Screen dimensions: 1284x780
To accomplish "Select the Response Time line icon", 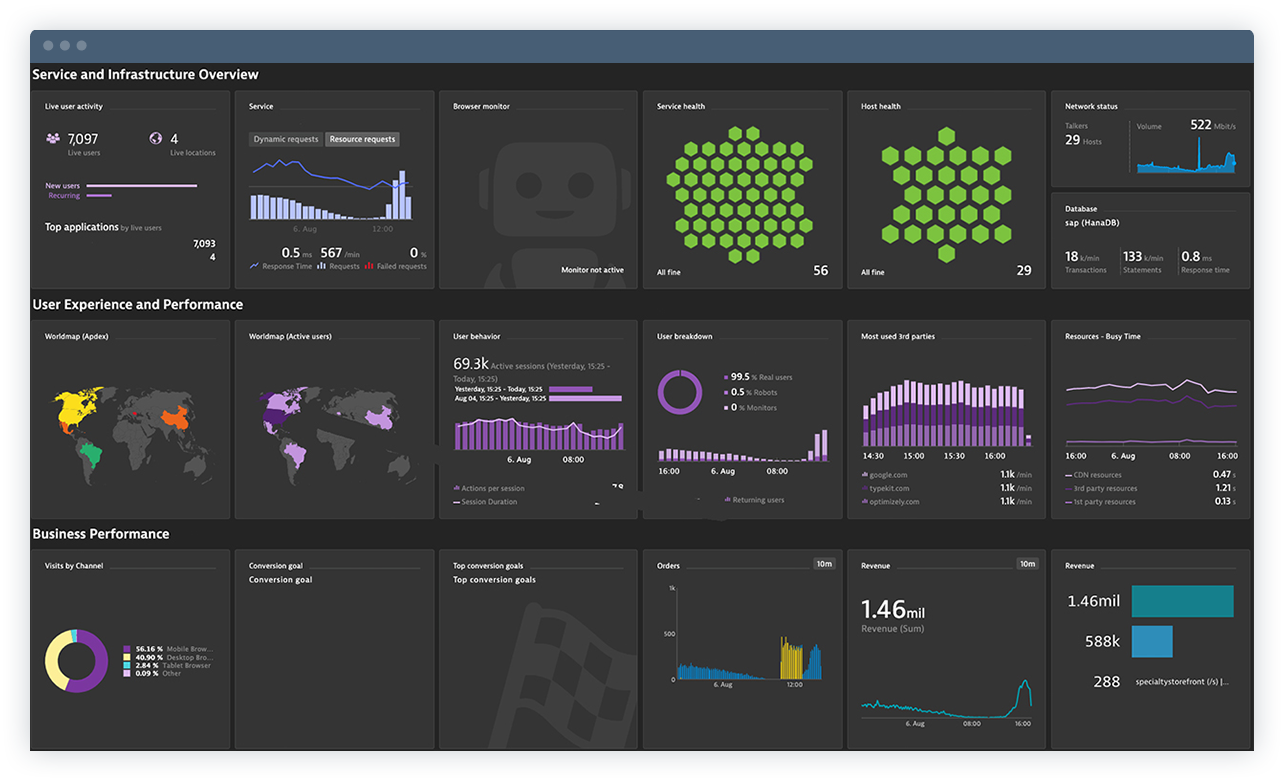I will 254,266.
